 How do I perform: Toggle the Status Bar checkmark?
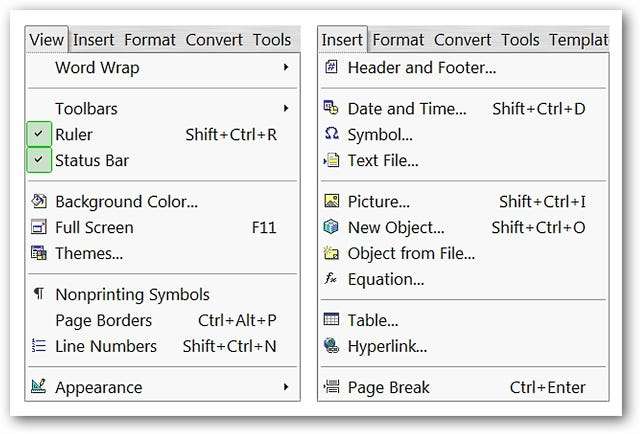[39, 160]
